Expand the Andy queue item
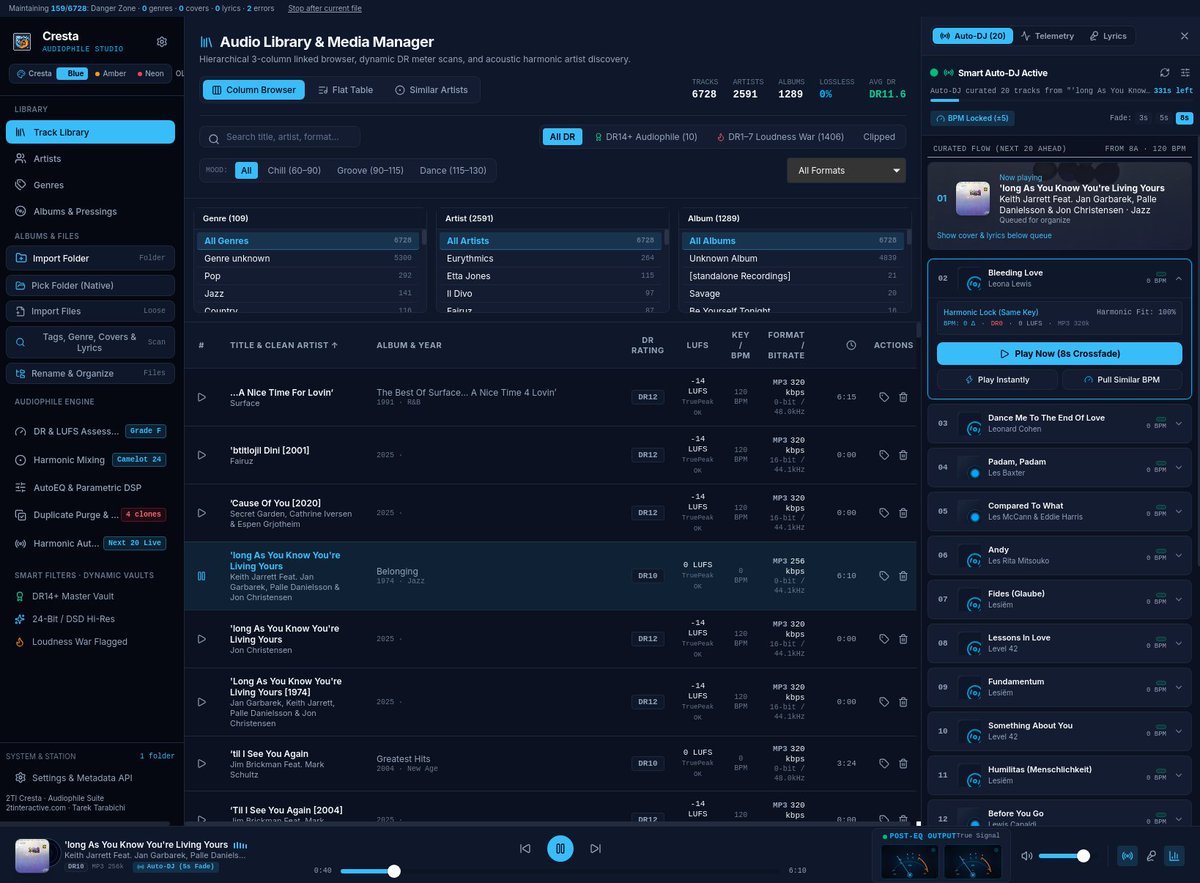The height and width of the screenshot is (883, 1200). 1178,555
